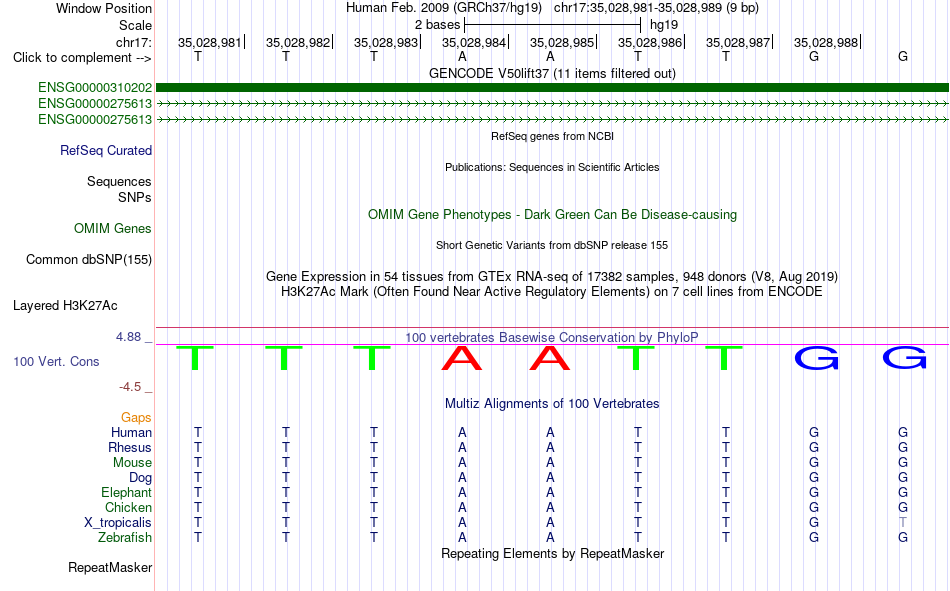This screenshot has width=950, height=591.
Task: Click the 35,028,986 ruler position
Action: [x=649, y=42]
